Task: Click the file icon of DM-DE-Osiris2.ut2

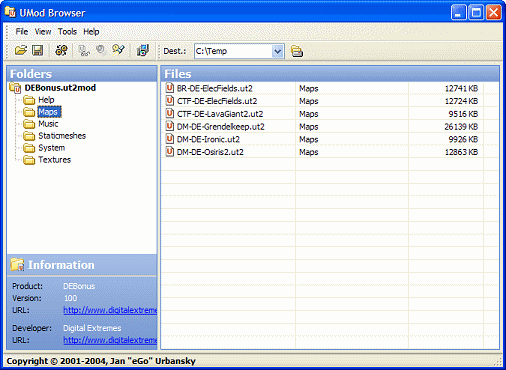Action: (x=170, y=152)
